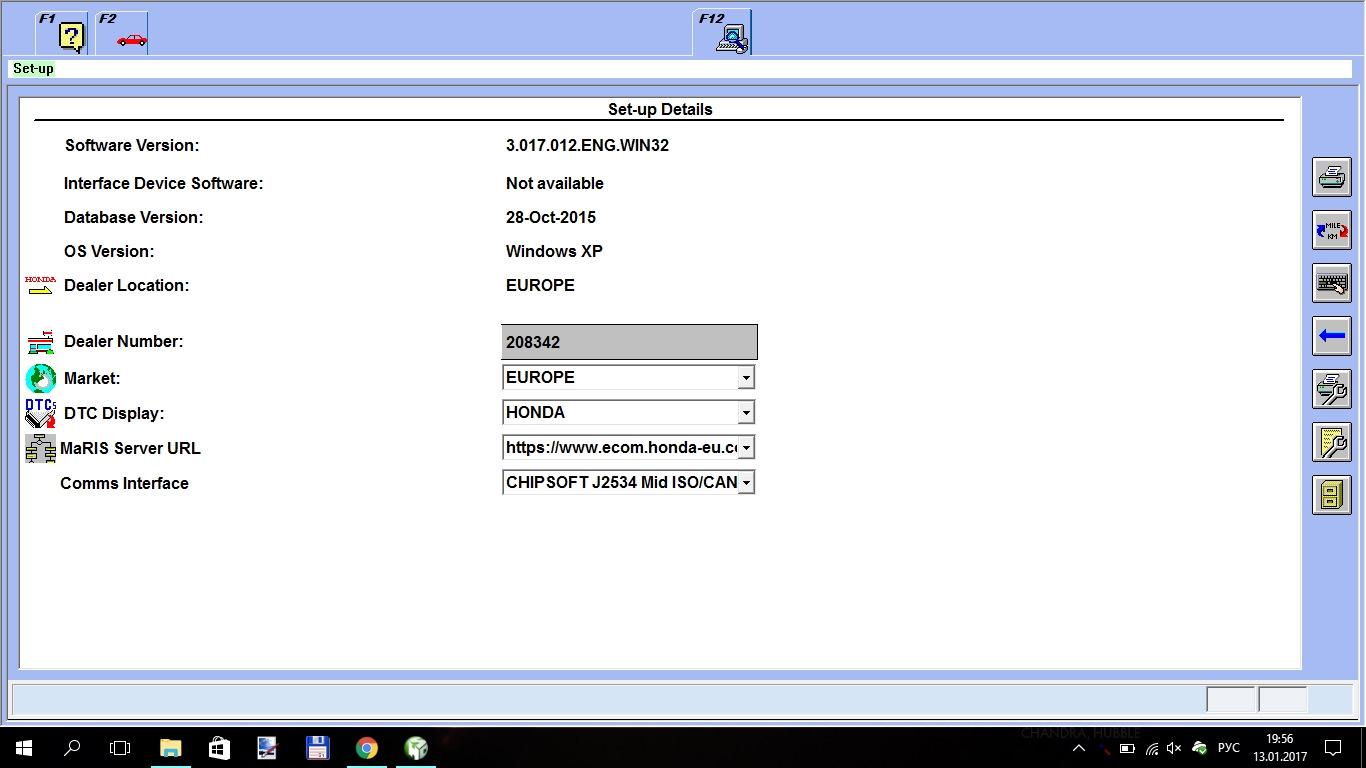
Task: Open File Explorer from taskbar
Action: coord(171,748)
